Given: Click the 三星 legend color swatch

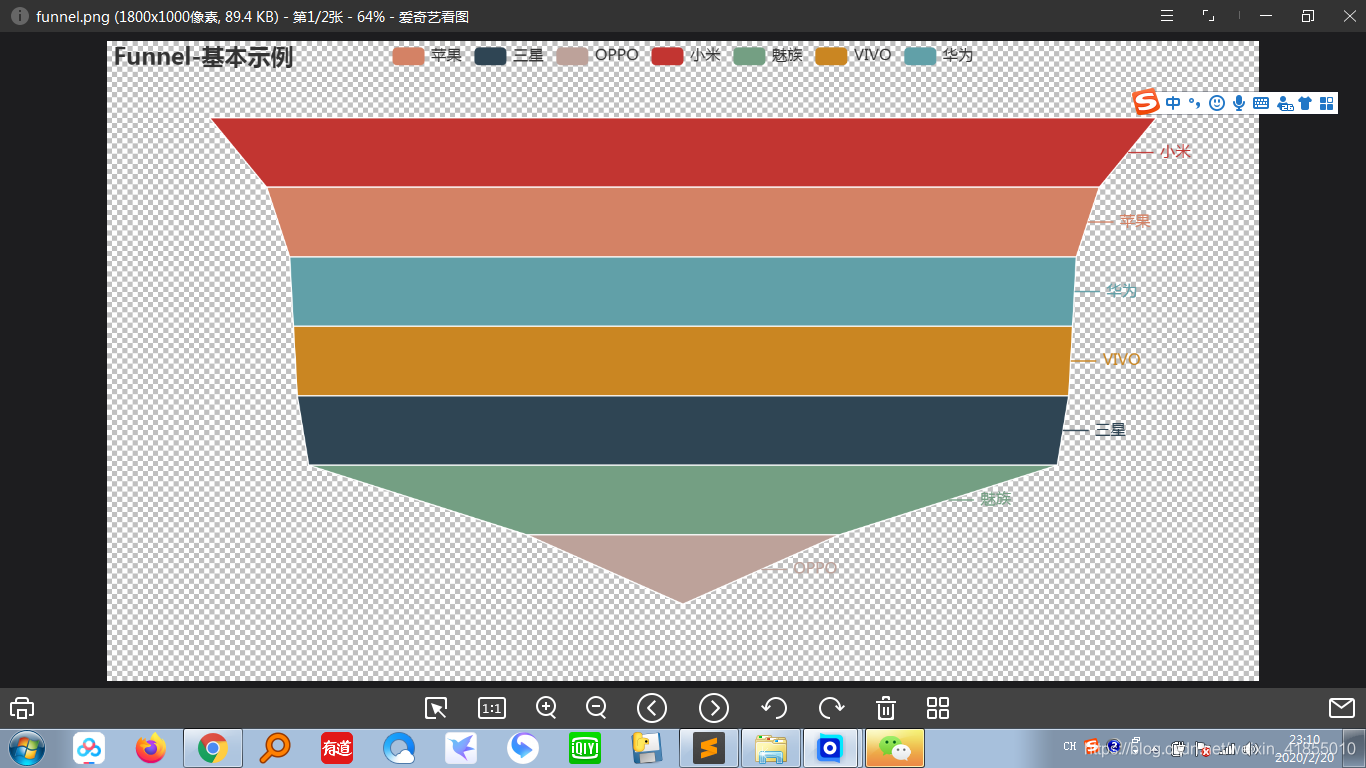Looking at the screenshot, I should pos(491,55).
